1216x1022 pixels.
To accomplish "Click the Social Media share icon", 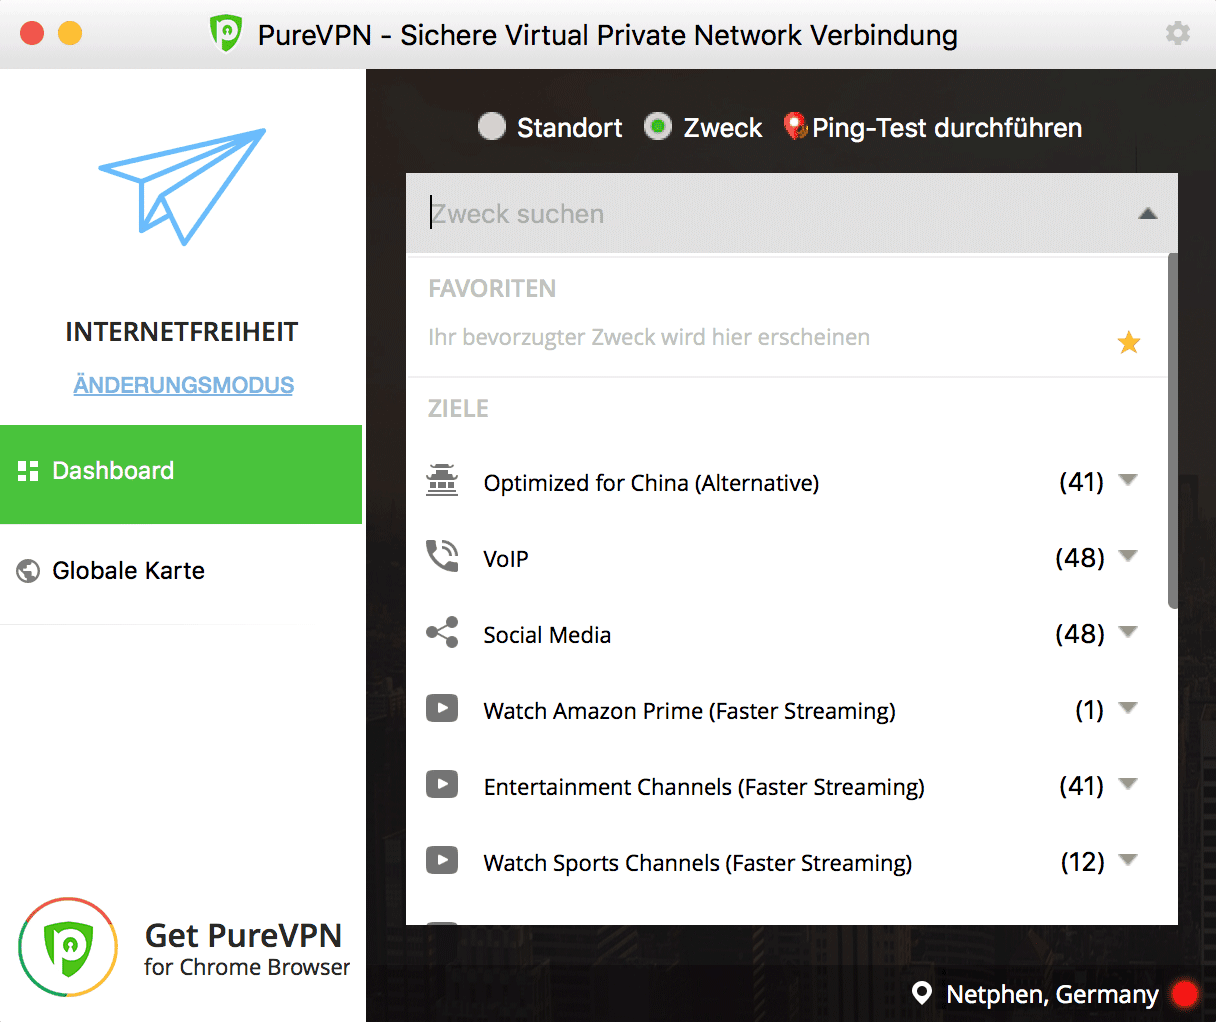I will tap(442, 632).
